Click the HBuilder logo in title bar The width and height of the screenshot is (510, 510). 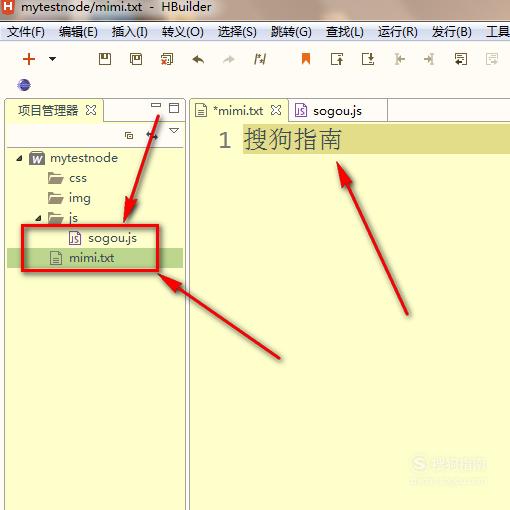point(8,7)
